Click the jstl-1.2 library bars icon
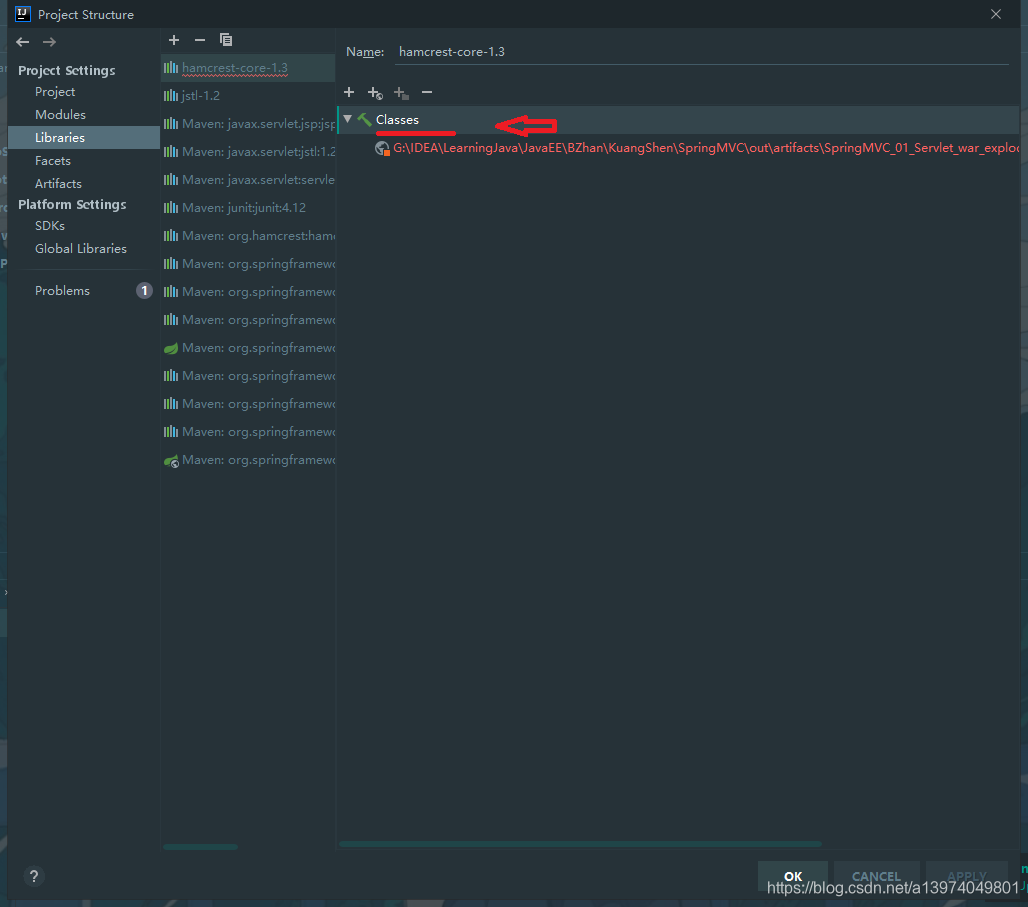Viewport: 1028px width, 907px height. [x=171, y=96]
